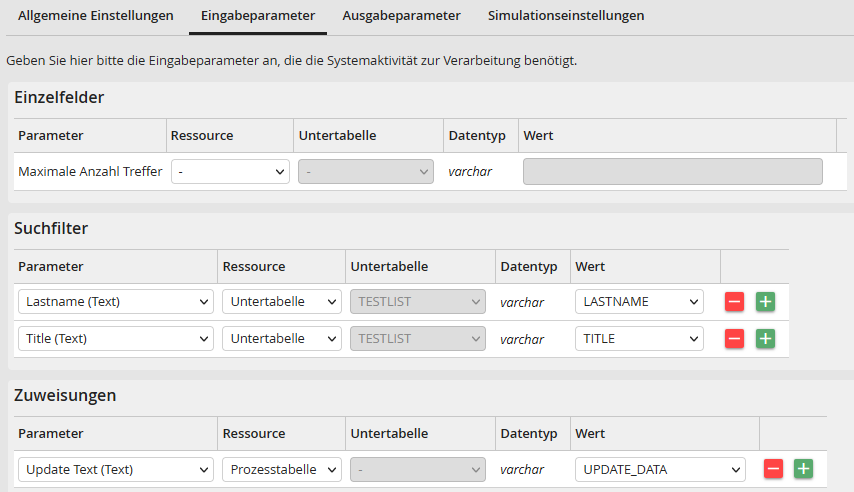Screen dimensions: 854x492
Task: Open the Title (Text) parameter dropdown
Action: pyautogui.click(x=116, y=338)
